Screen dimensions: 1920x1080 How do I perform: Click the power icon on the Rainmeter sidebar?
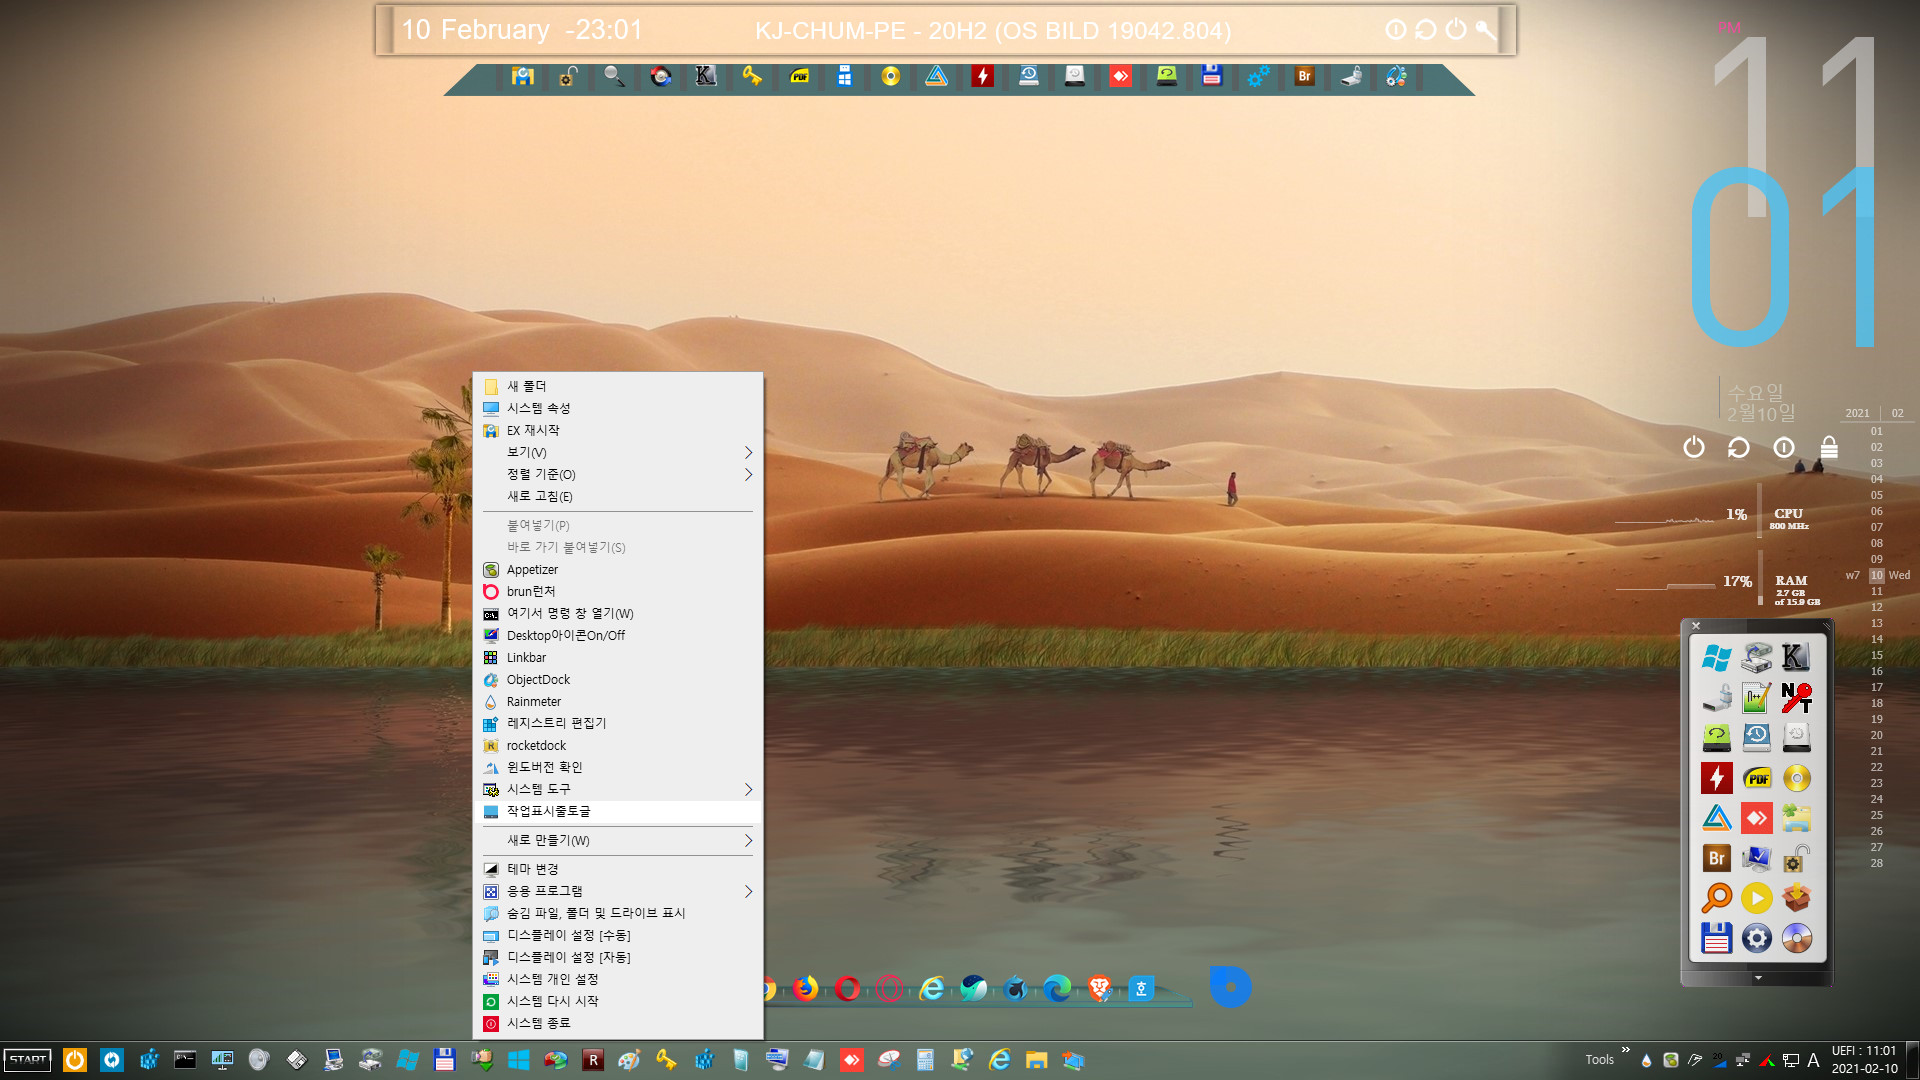tap(1693, 447)
